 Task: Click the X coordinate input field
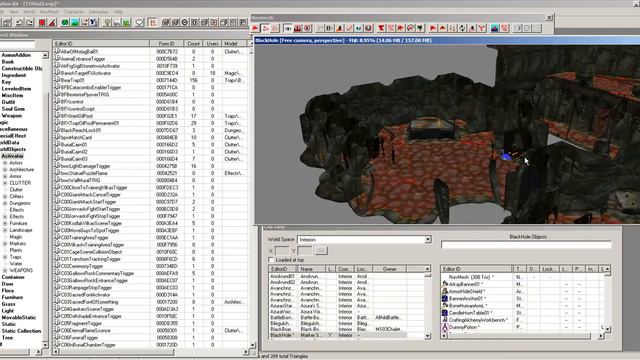pos(282,250)
